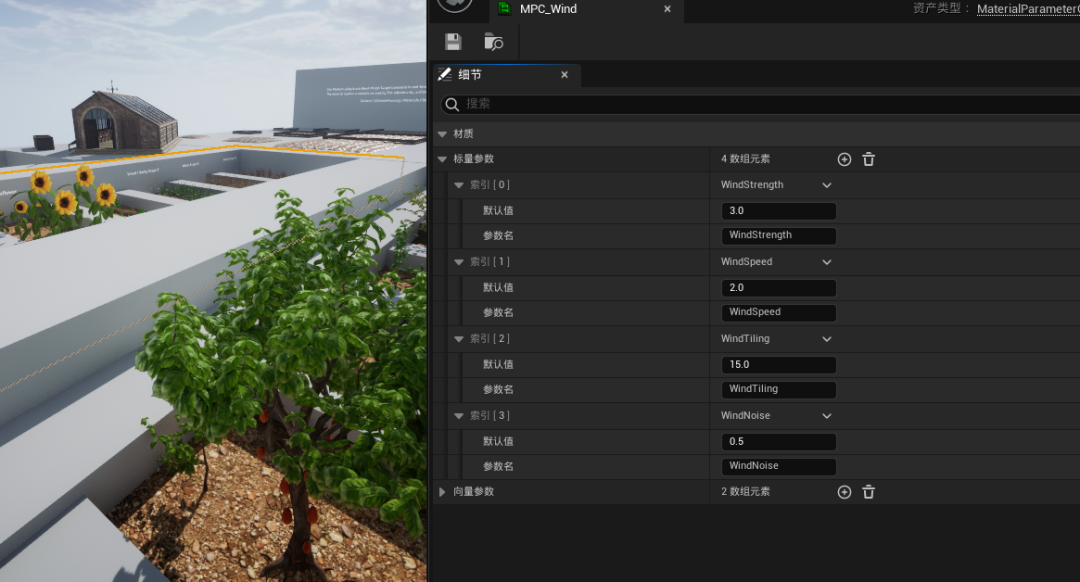Viewport: 1080px width, 582px height.
Task: Browse to asset in Content Browser
Action: [493, 41]
